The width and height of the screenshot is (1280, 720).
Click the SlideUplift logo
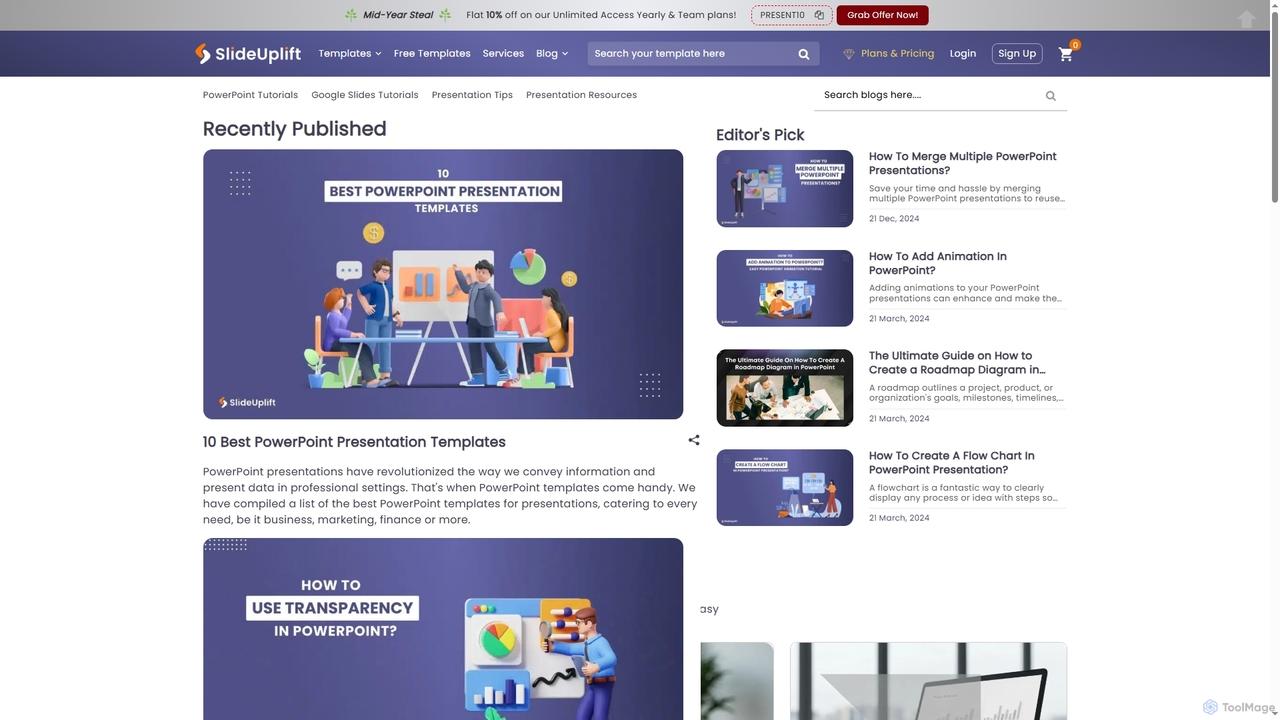(x=248, y=54)
